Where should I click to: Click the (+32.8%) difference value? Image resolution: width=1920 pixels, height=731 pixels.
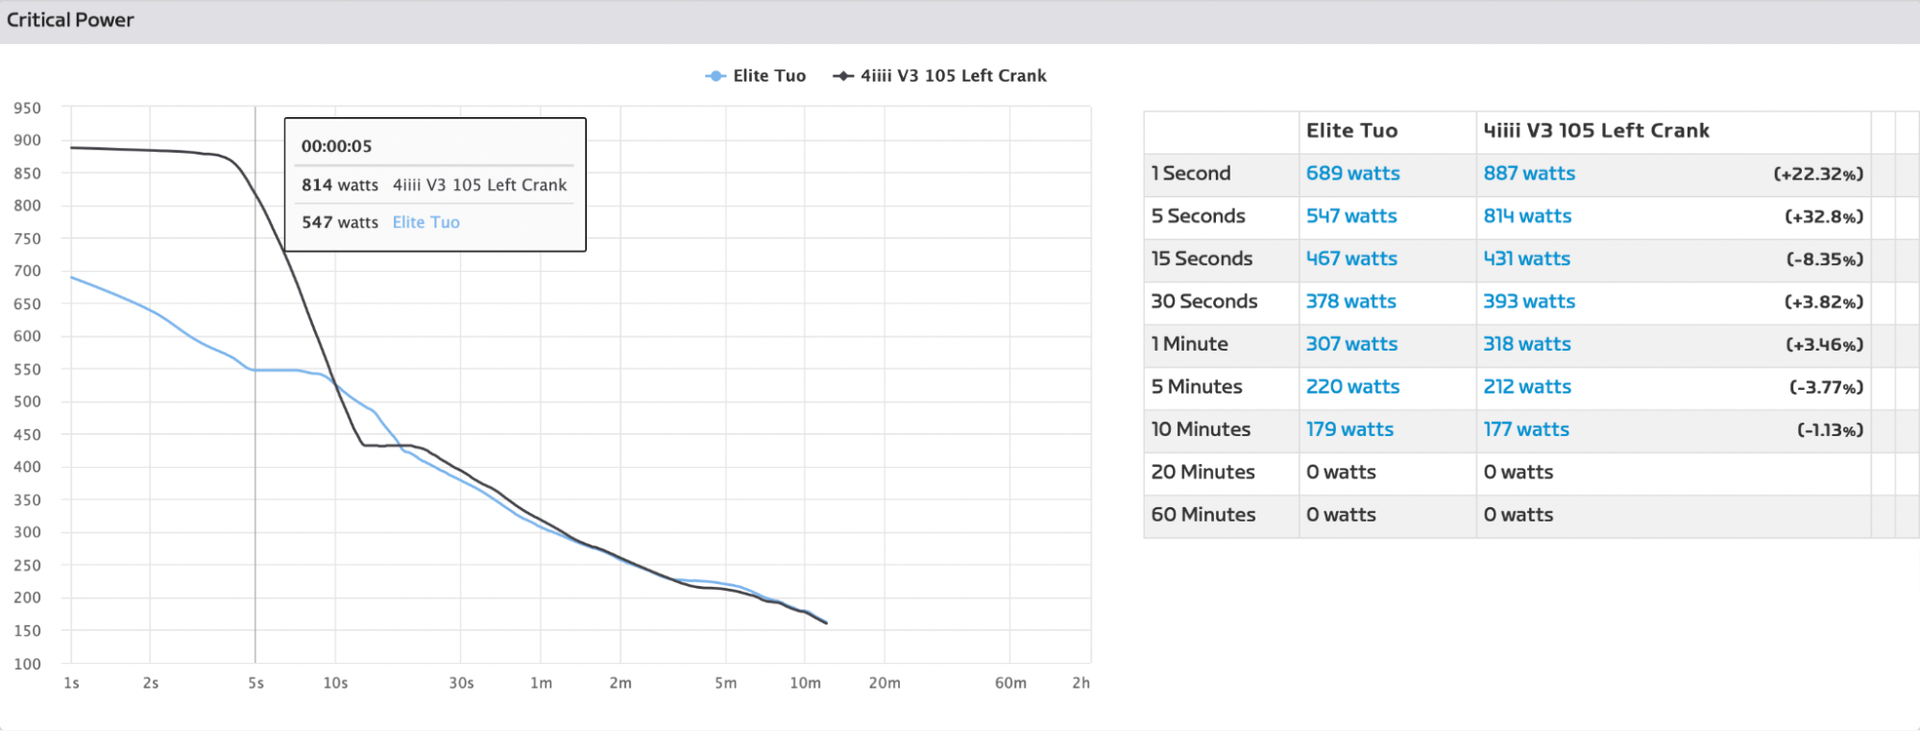pyautogui.click(x=1824, y=217)
